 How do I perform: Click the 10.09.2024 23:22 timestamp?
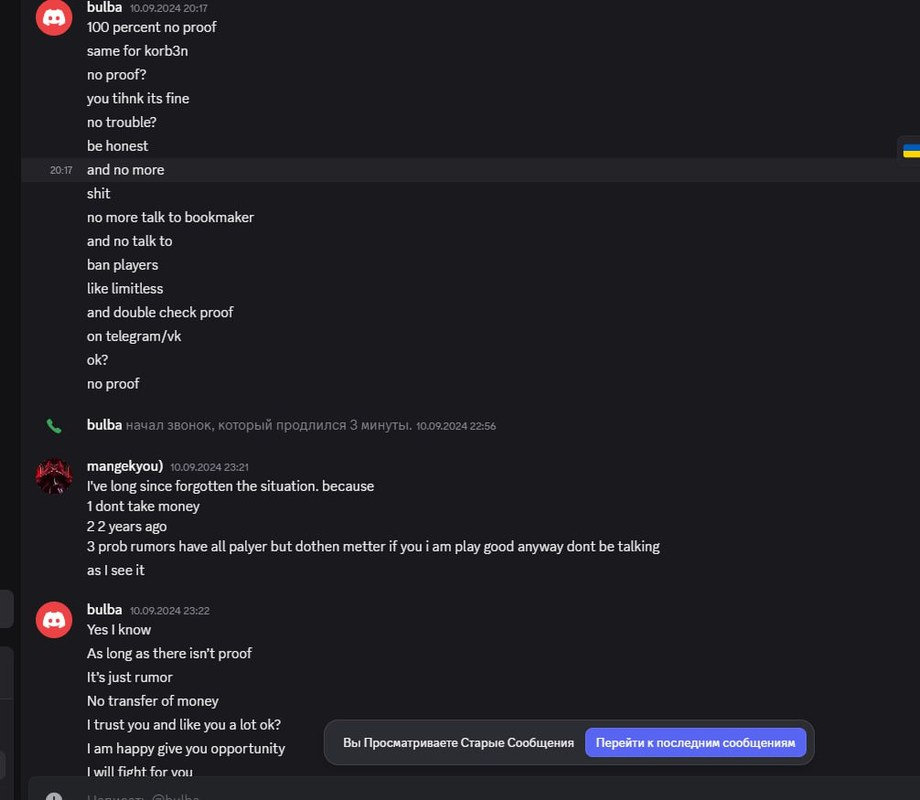(169, 610)
